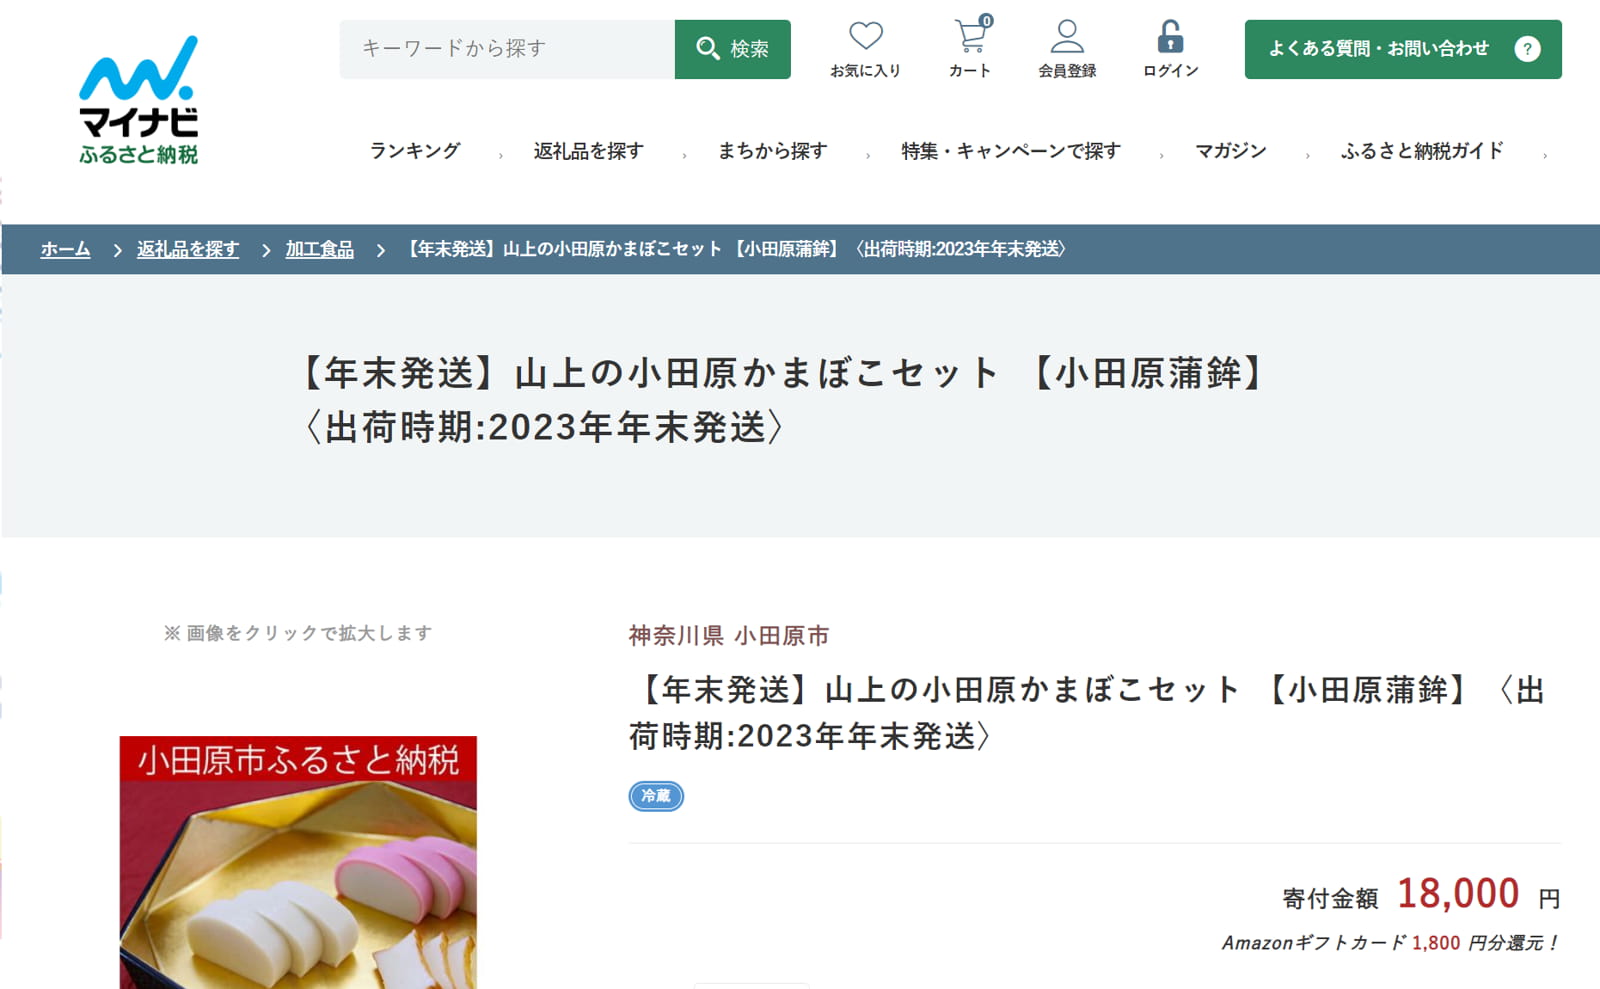The image size is (1600, 989).
Task: Click the 冷蔵 refrigerated badge
Action: tap(656, 796)
